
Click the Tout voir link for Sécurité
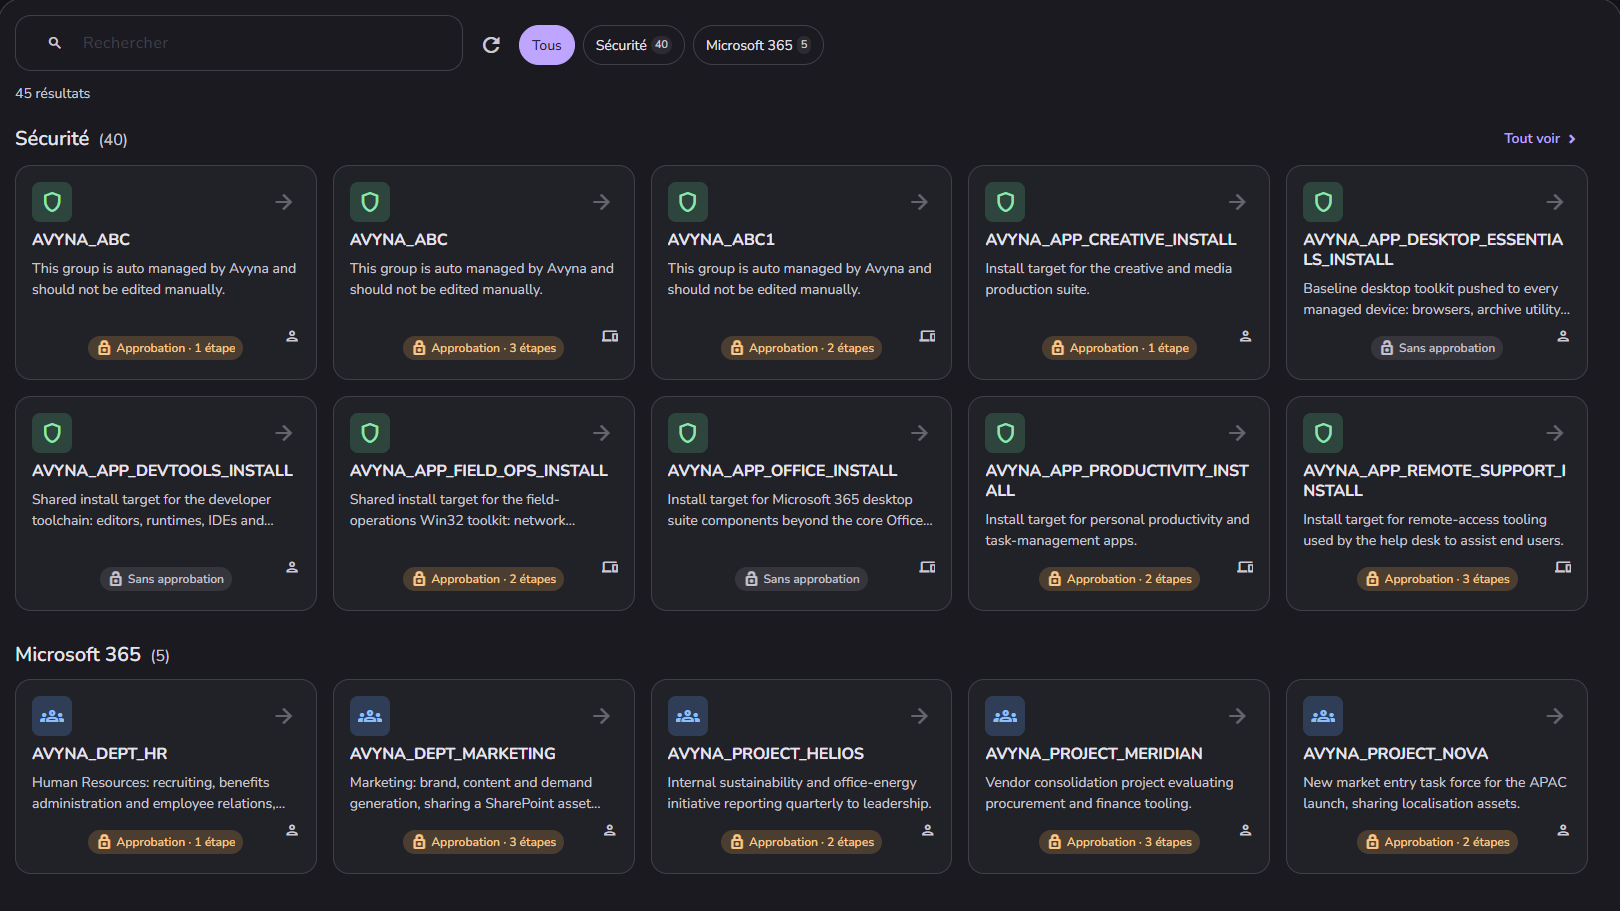(1540, 139)
